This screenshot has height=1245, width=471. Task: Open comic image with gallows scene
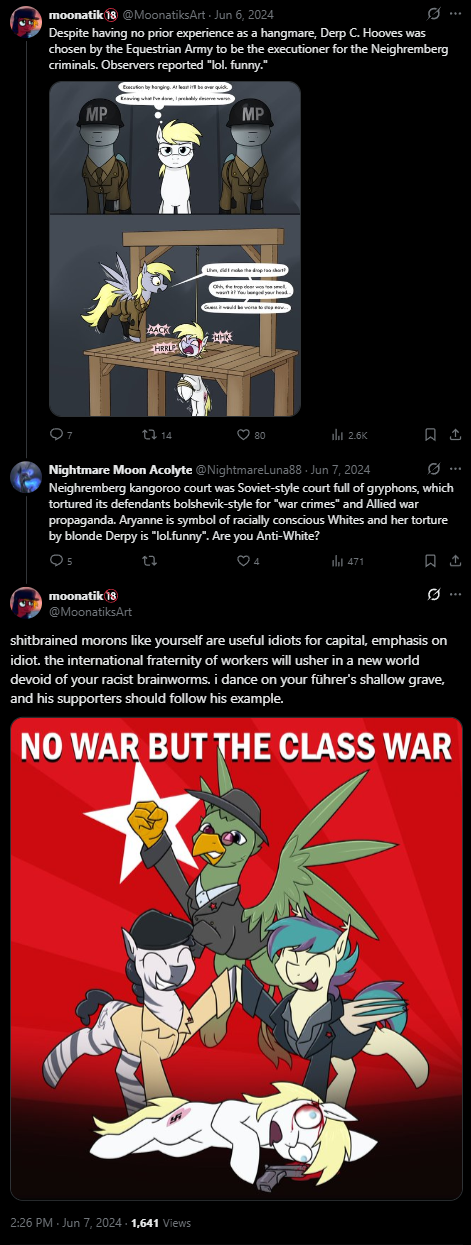point(175,249)
